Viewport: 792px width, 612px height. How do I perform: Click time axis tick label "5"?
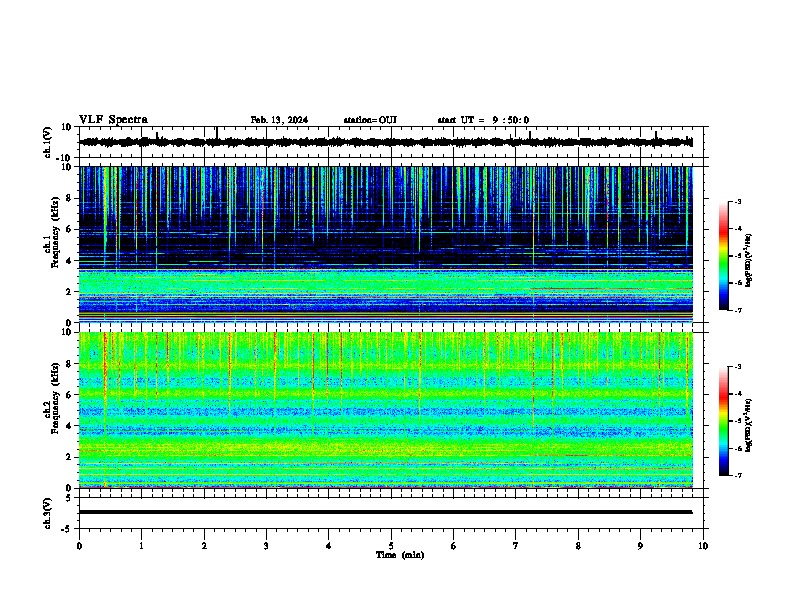[391, 546]
